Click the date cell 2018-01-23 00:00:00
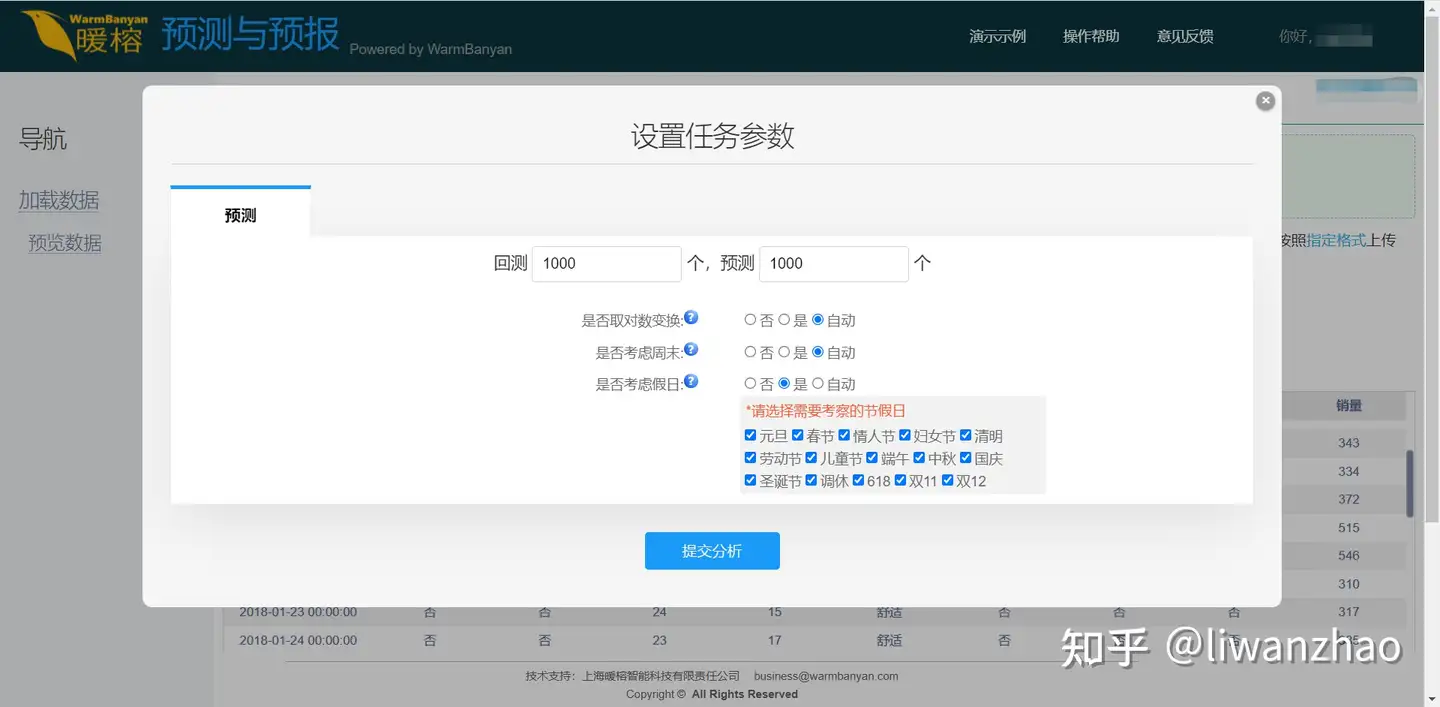The width and height of the screenshot is (1440, 707). [298, 612]
